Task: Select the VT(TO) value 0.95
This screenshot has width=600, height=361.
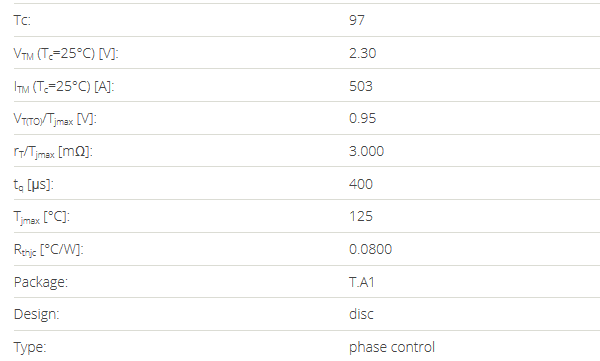Action: click(x=362, y=118)
